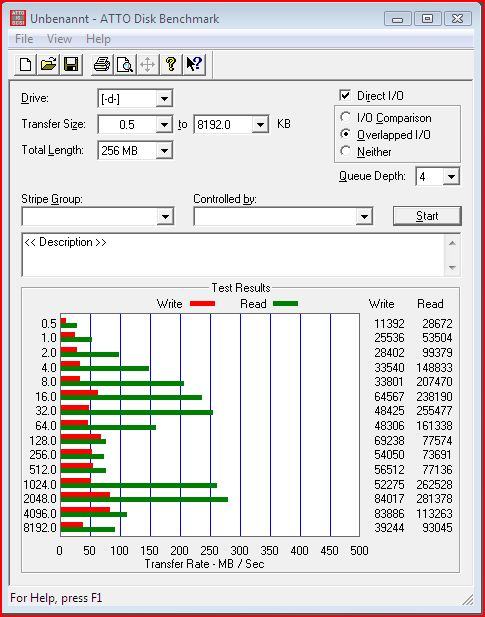Click the read value 93045

(x=437, y=527)
